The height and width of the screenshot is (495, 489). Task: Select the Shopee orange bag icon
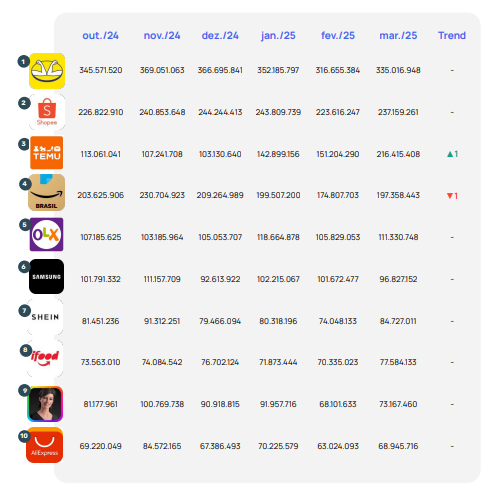[47, 112]
